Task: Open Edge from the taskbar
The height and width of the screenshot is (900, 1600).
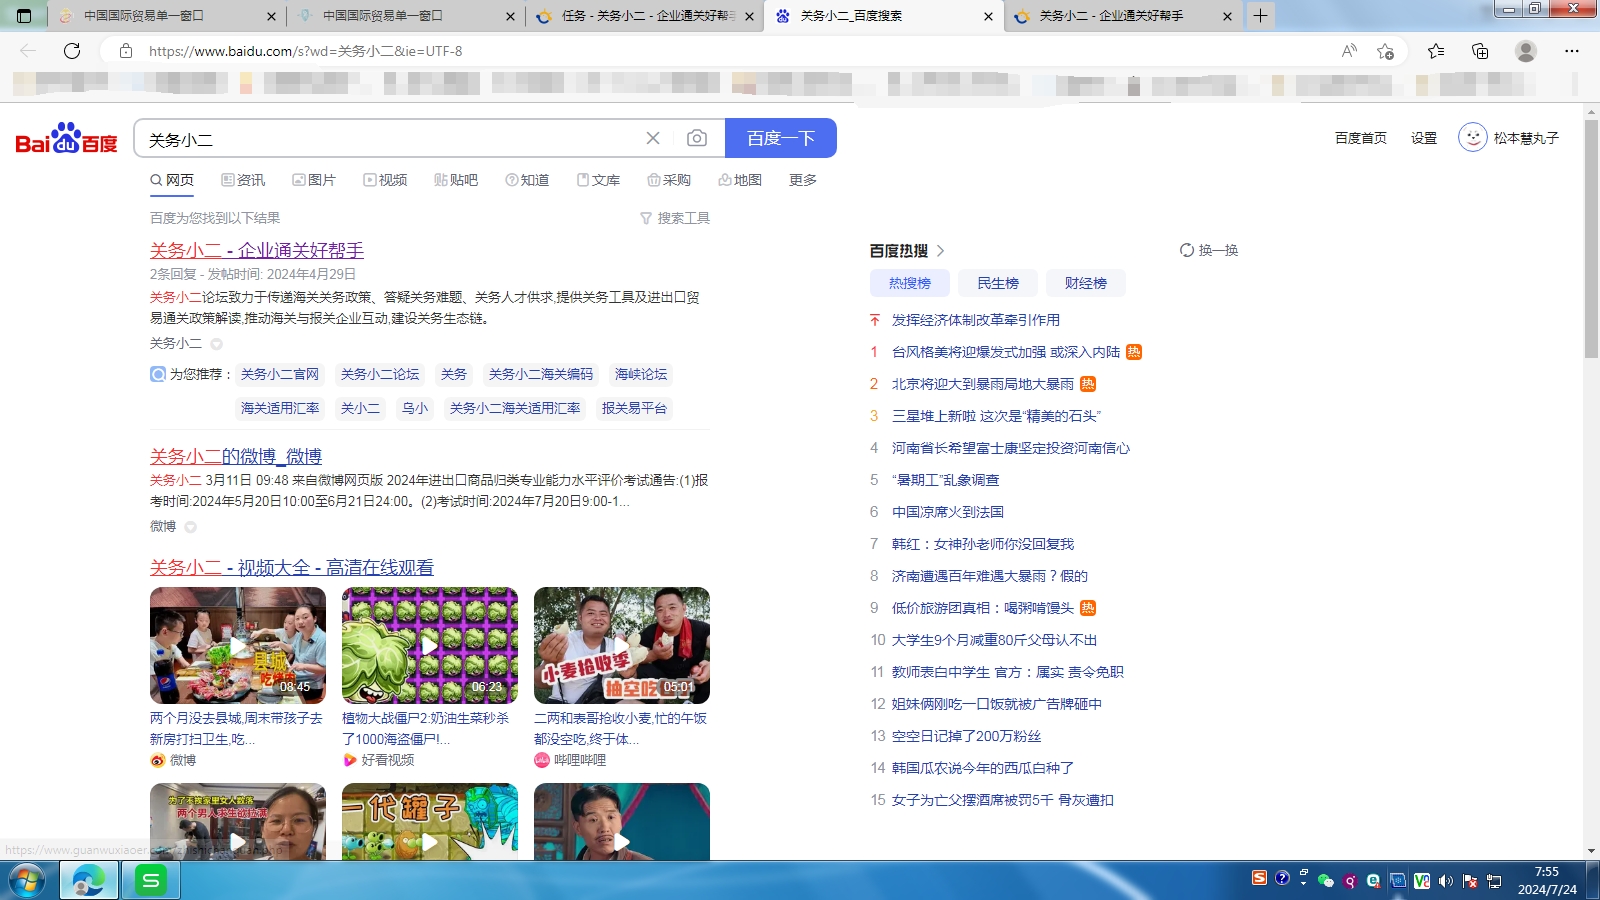Action: click(88, 881)
